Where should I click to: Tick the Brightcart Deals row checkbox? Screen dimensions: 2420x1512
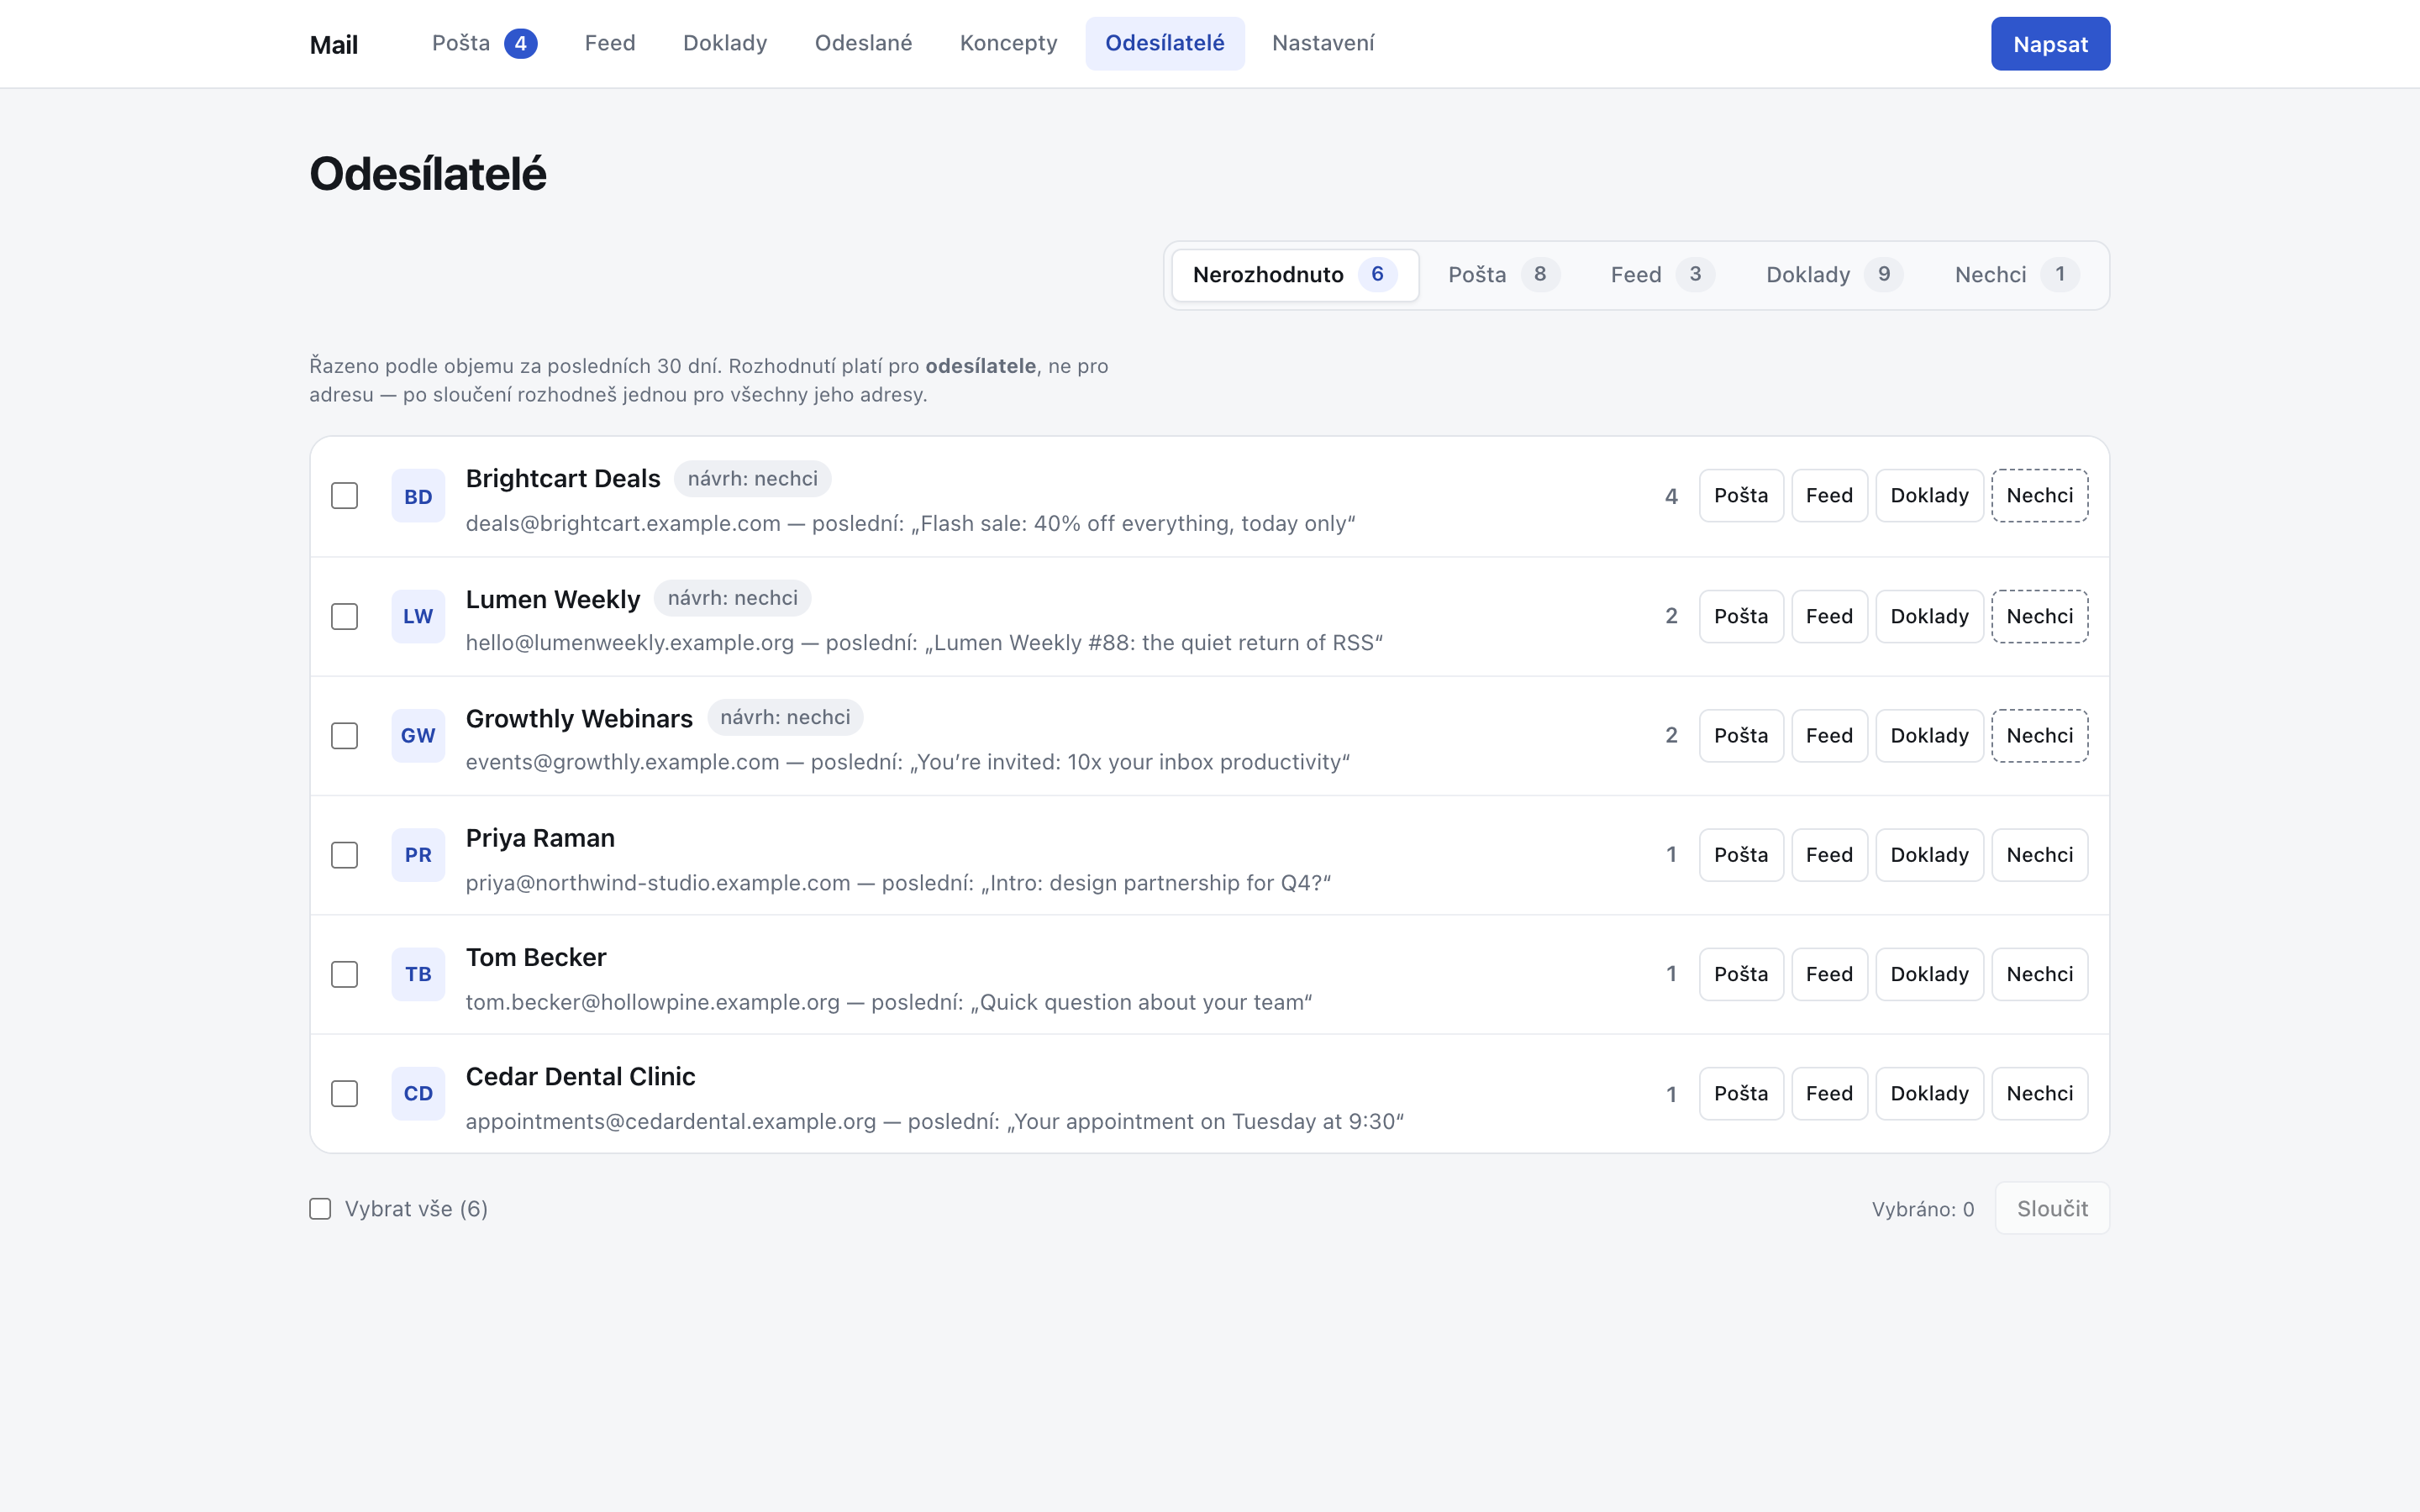point(344,496)
